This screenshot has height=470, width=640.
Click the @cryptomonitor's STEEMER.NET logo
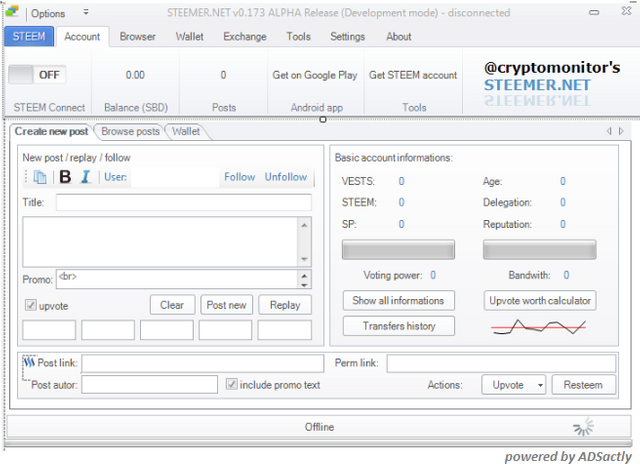pyautogui.click(x=551, y=83)
